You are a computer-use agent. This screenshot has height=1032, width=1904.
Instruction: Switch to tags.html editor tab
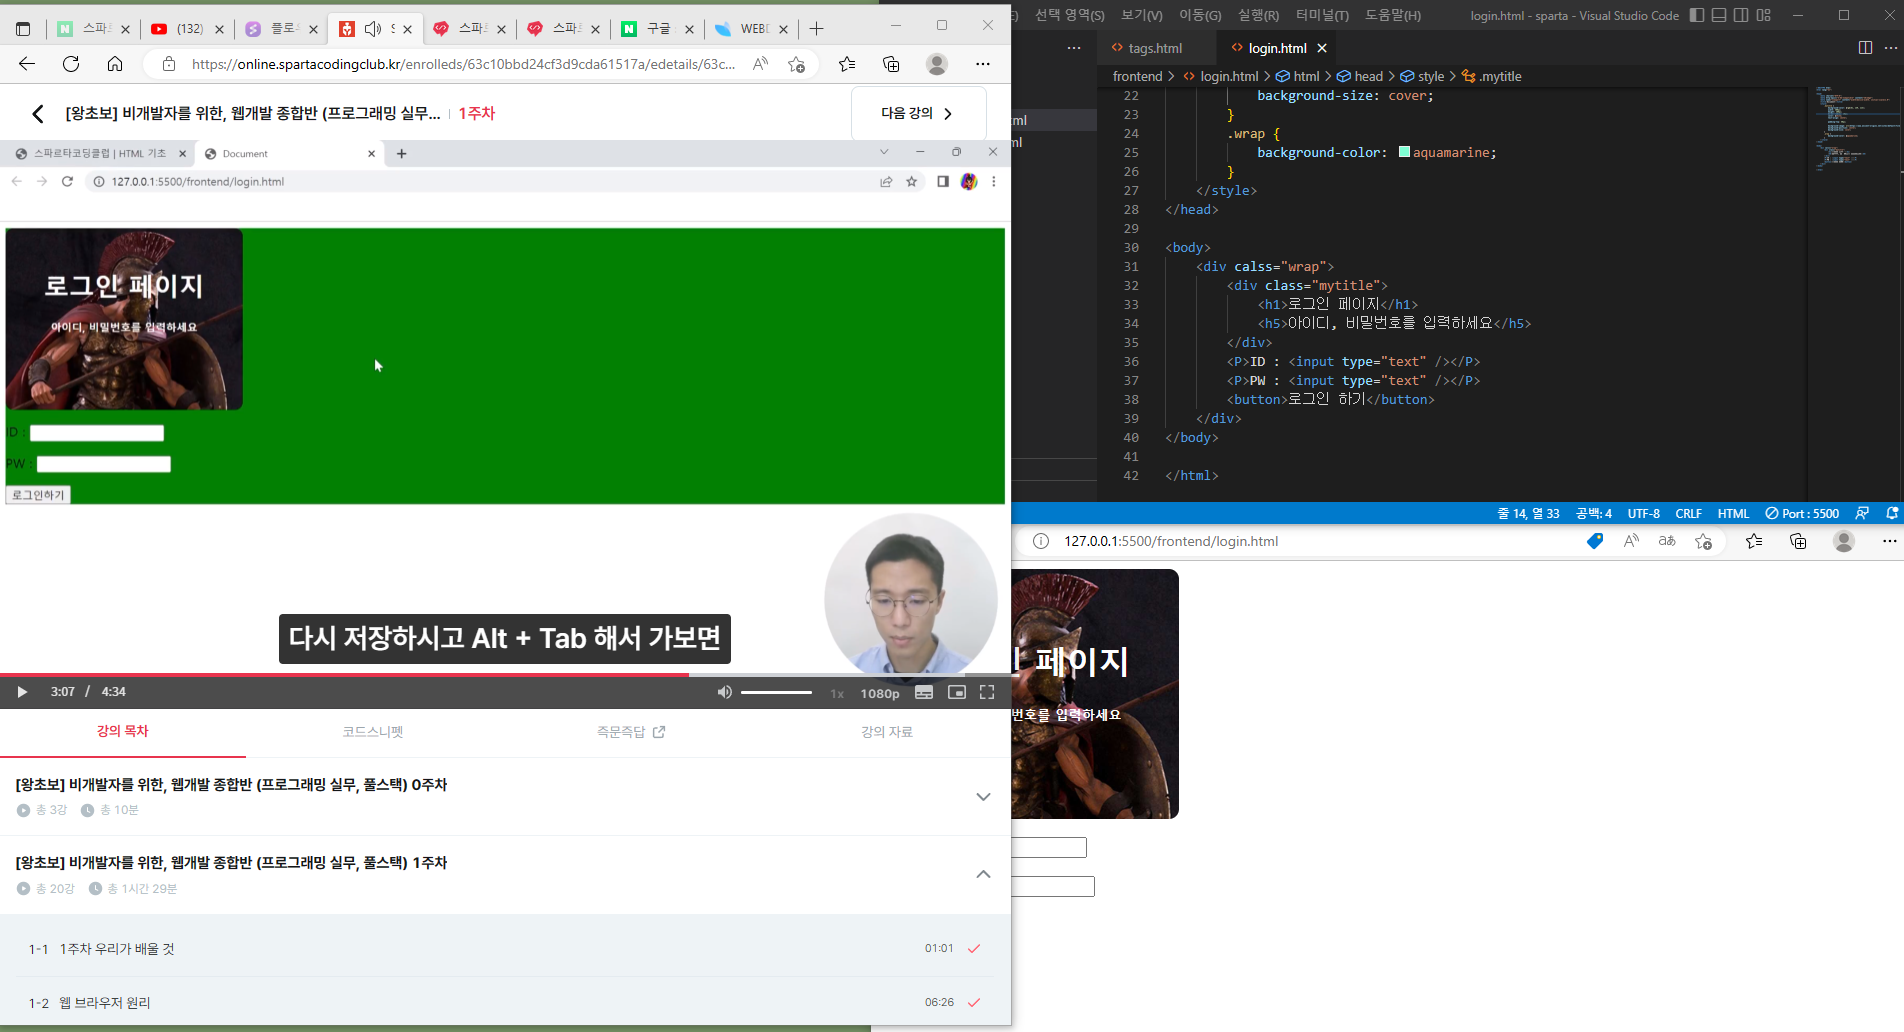1155,48
